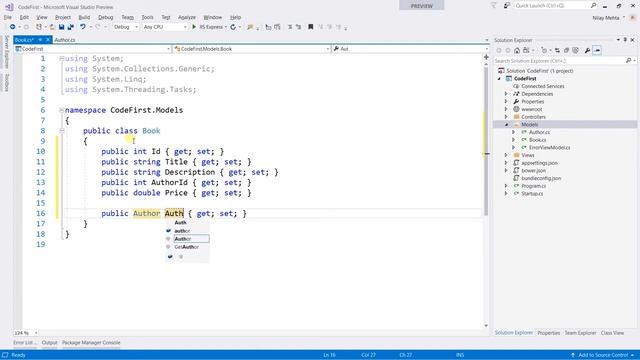Open the File menu

coord(8,17)
